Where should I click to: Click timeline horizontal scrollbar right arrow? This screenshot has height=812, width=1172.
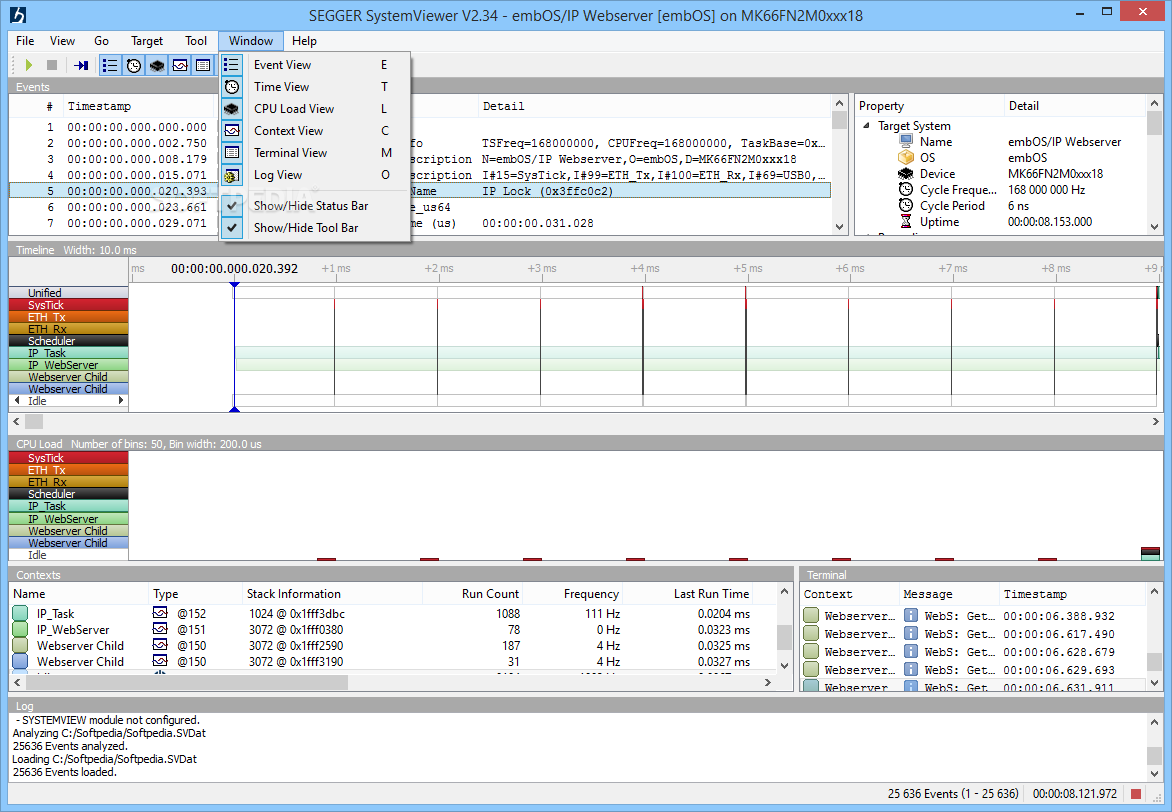(1156, 422)
